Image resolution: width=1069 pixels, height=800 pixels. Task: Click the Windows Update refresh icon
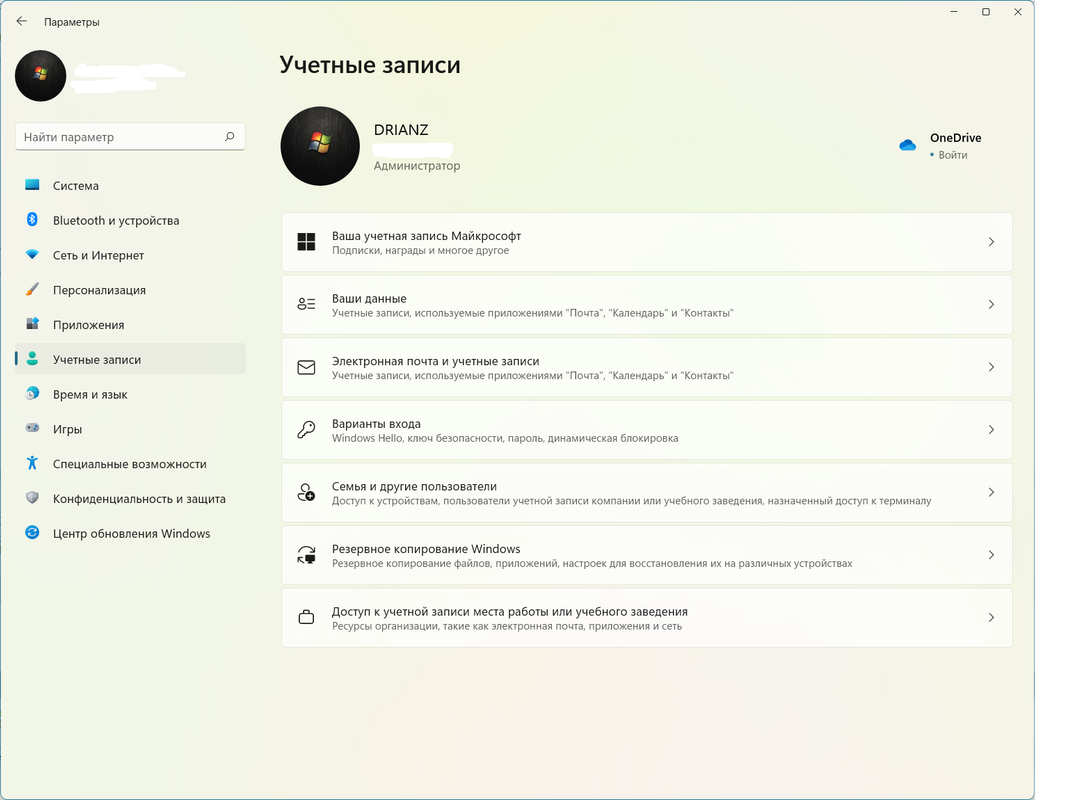click(32, 533)
